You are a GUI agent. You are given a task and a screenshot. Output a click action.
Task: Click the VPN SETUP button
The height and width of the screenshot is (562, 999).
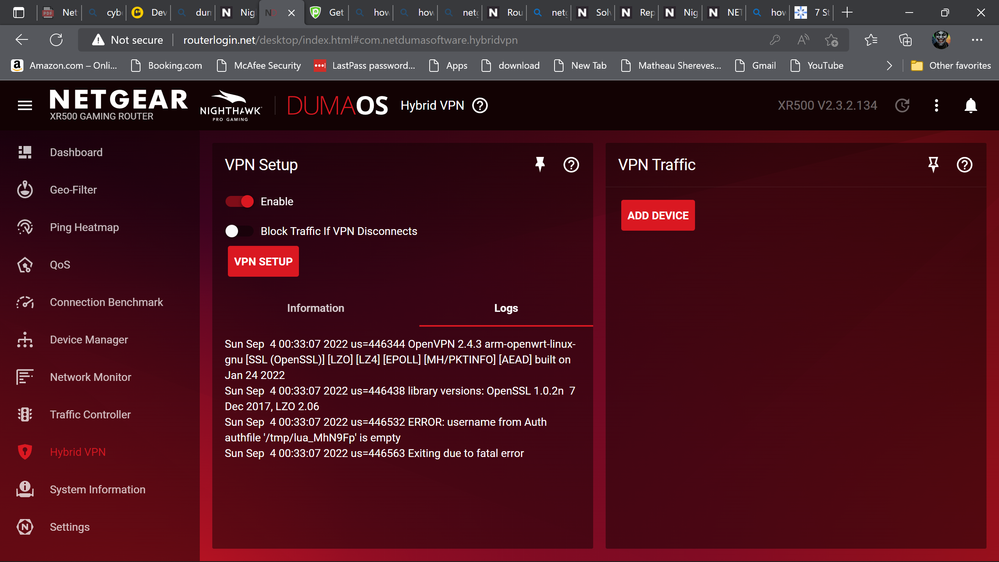tap(263, 262)
